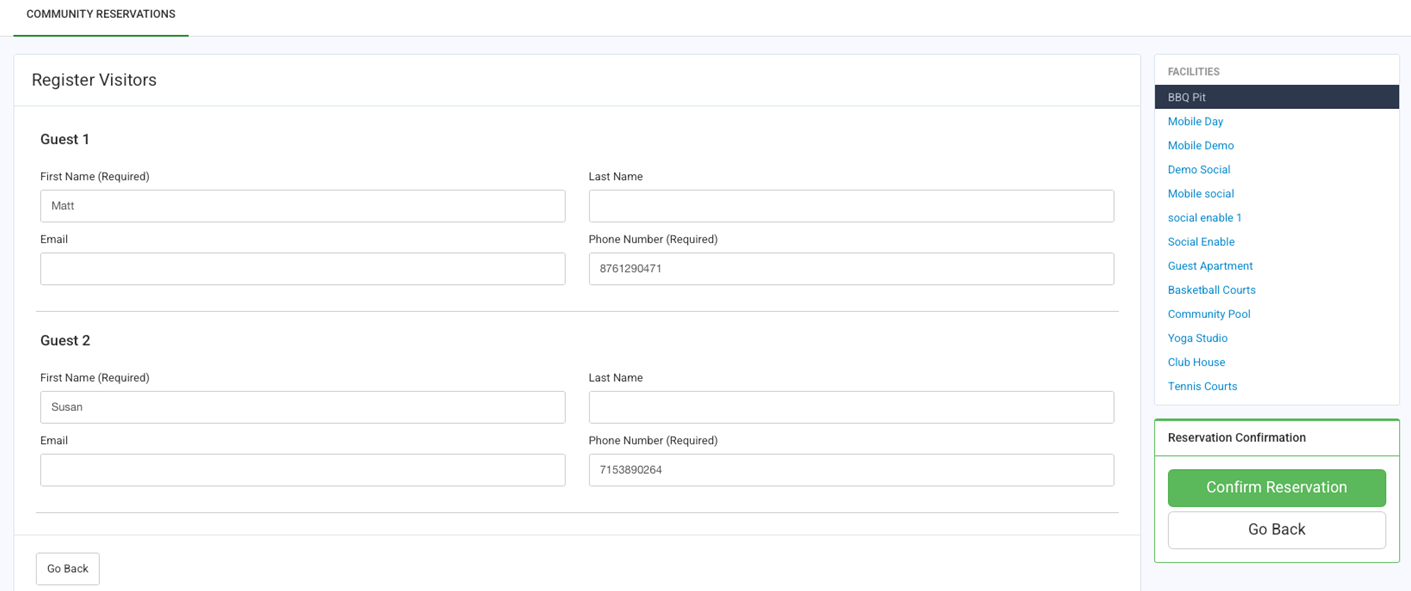The width and height of the screenshot is (1411, 591).
Task: Open the Social Enable facility
Action: tap(1200, 241)
